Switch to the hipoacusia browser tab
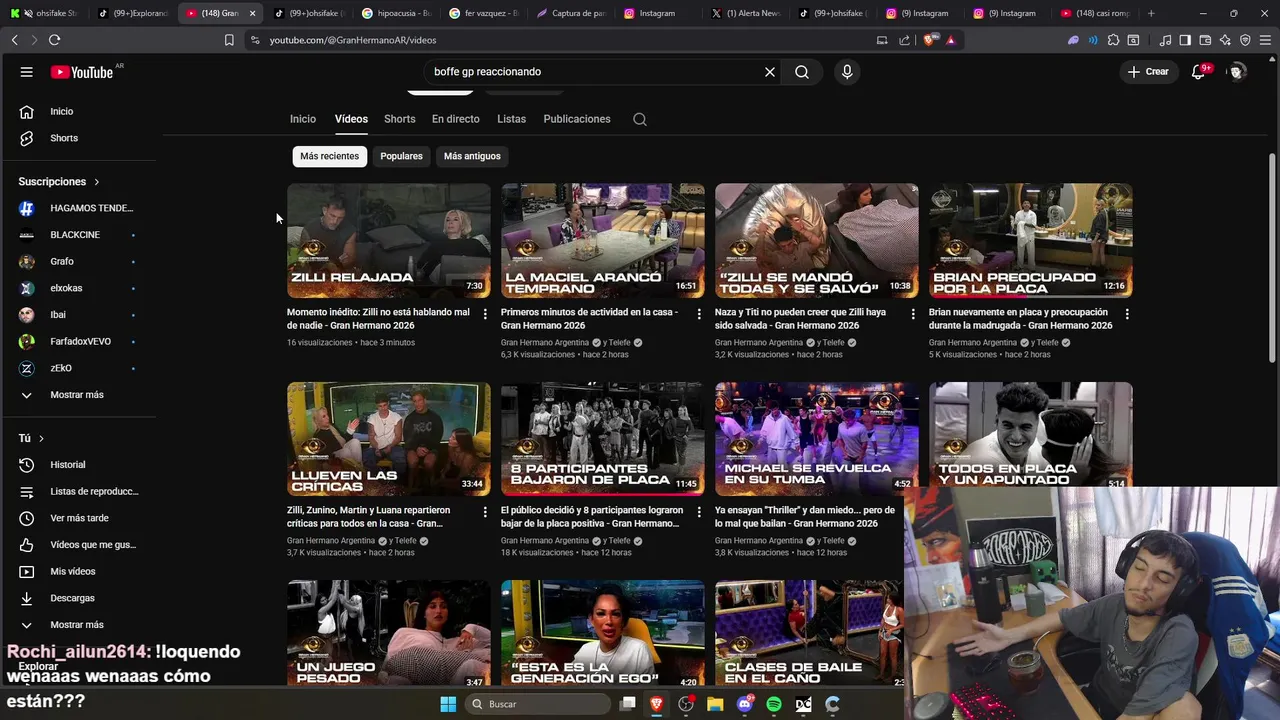This screenshot has height=720, width=1280. tap(396, 13)
